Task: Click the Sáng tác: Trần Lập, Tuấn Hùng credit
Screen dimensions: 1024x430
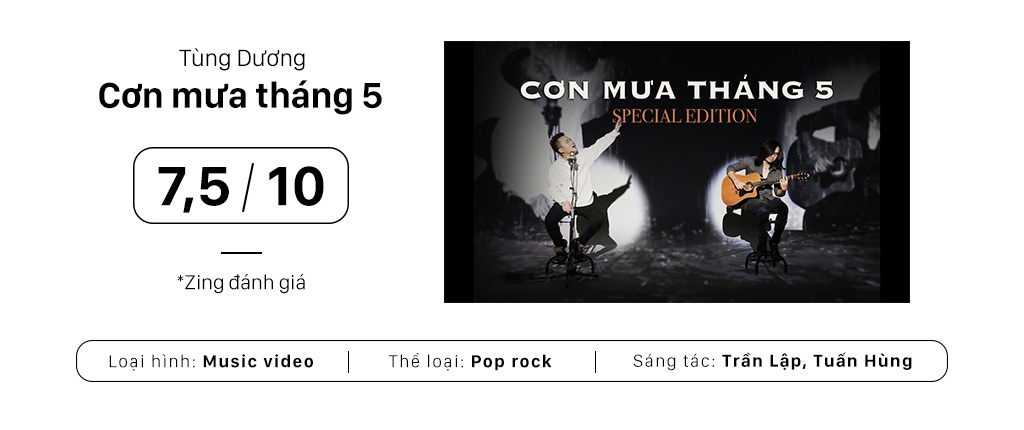Action: pos(772,362)
